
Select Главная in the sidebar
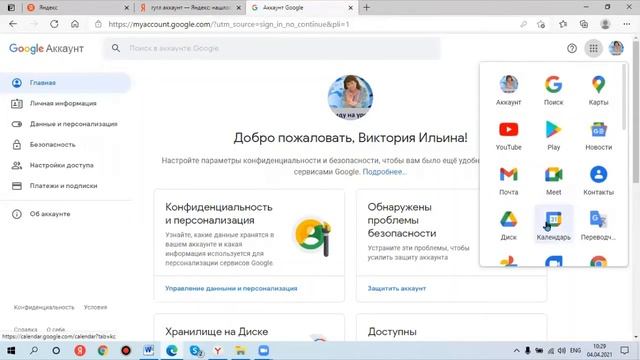point(65,83)
